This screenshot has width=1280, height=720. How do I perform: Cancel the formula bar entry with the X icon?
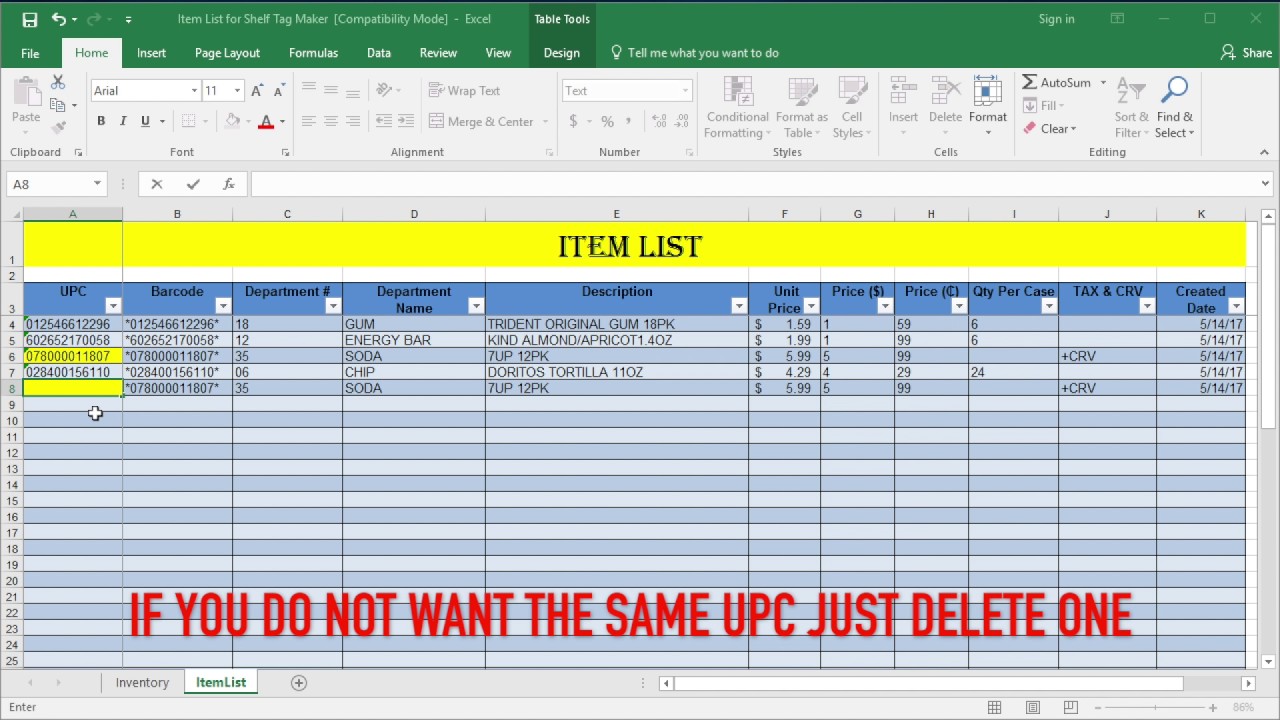click(156, 184)
